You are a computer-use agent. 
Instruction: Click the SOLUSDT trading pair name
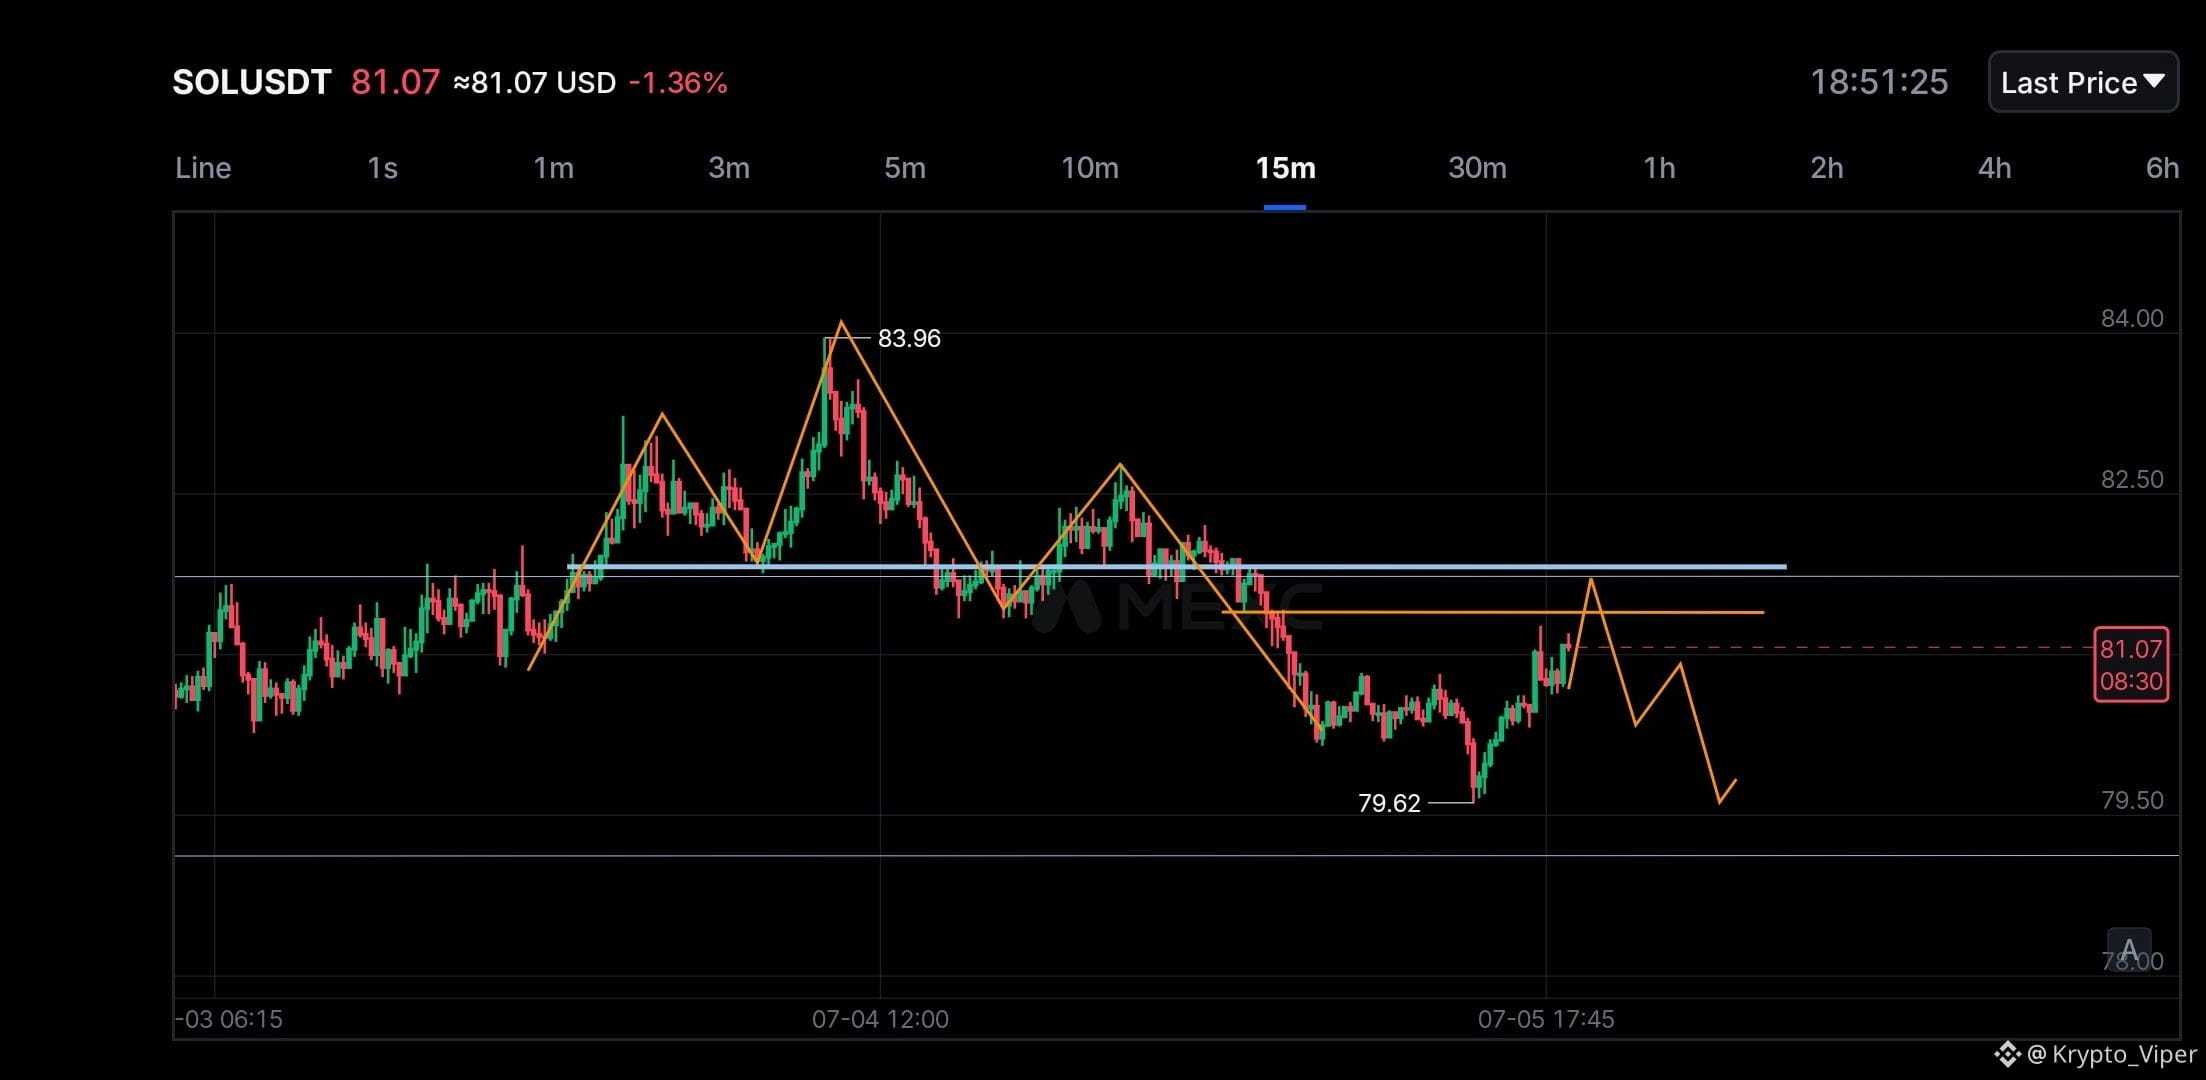point(251,82)
